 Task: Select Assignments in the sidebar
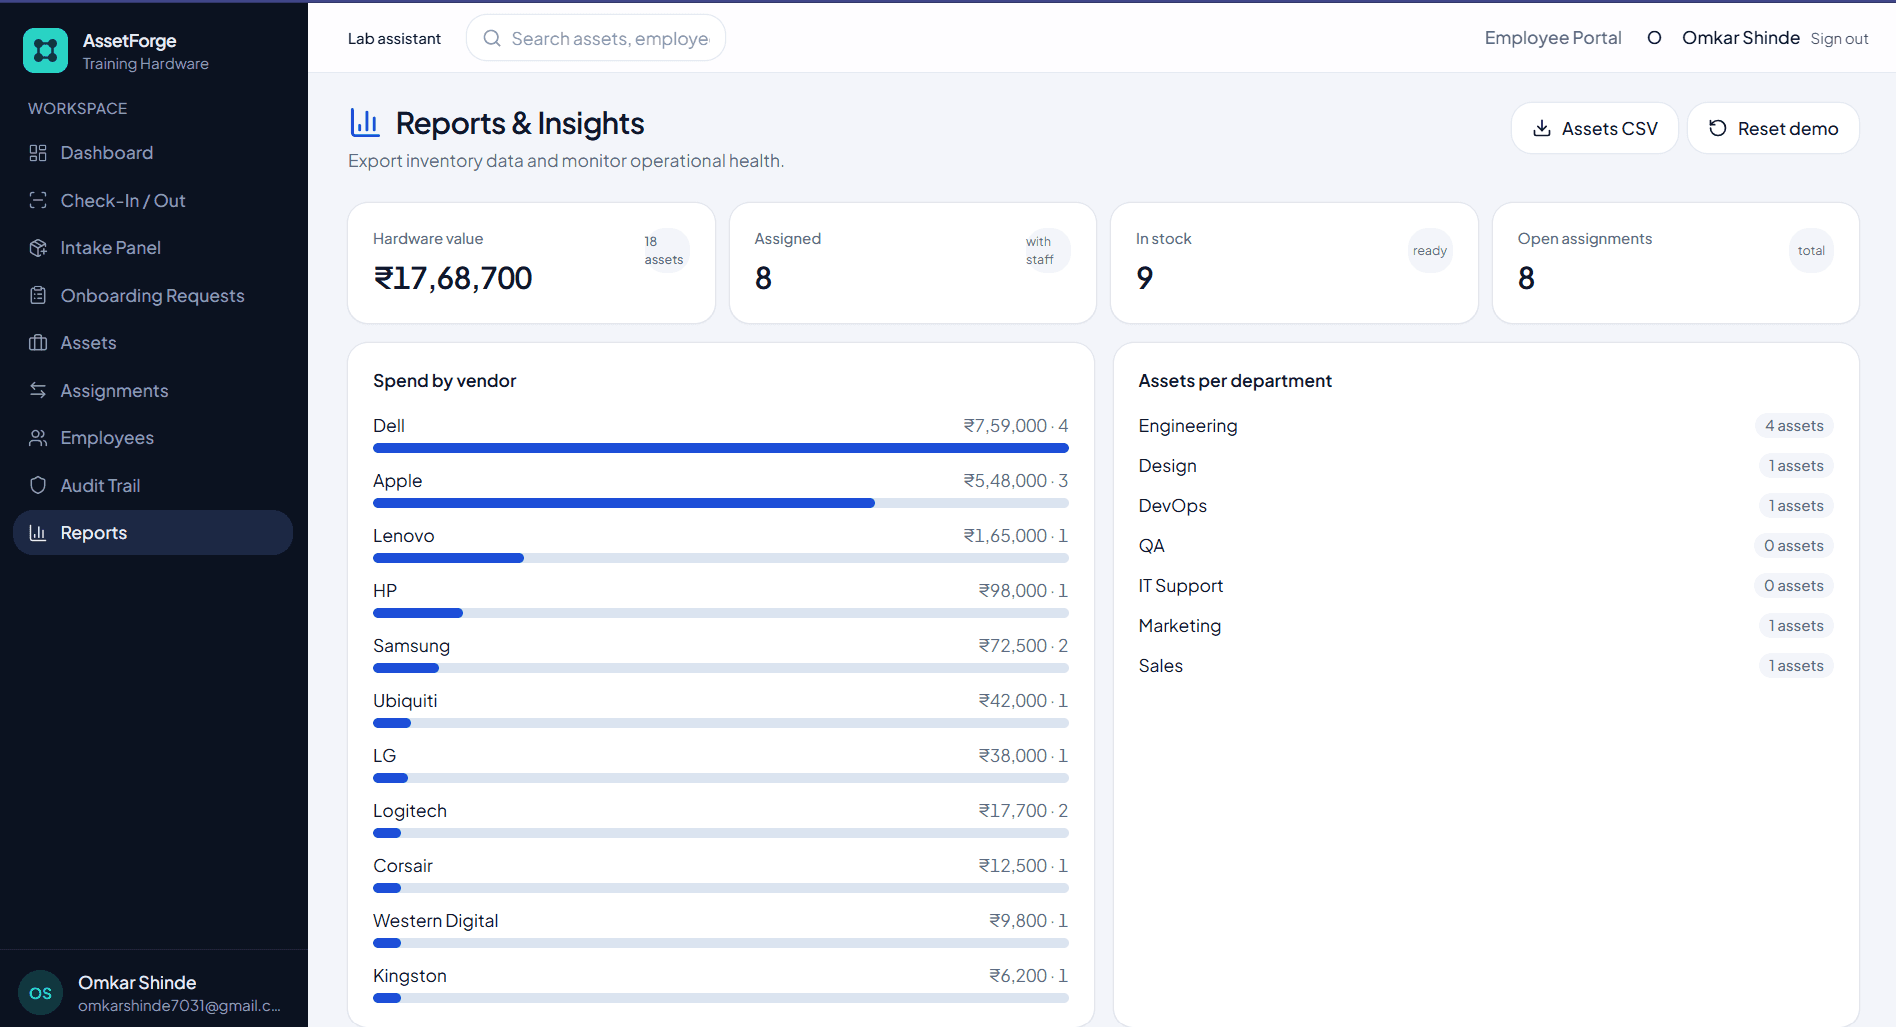pos(153,390)
